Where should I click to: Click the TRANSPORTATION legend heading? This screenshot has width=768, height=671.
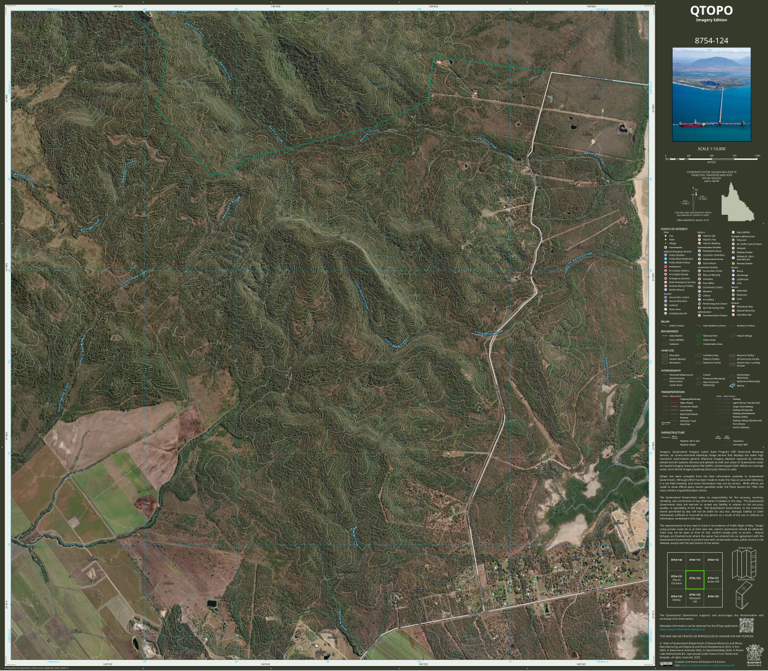point(673,392)
